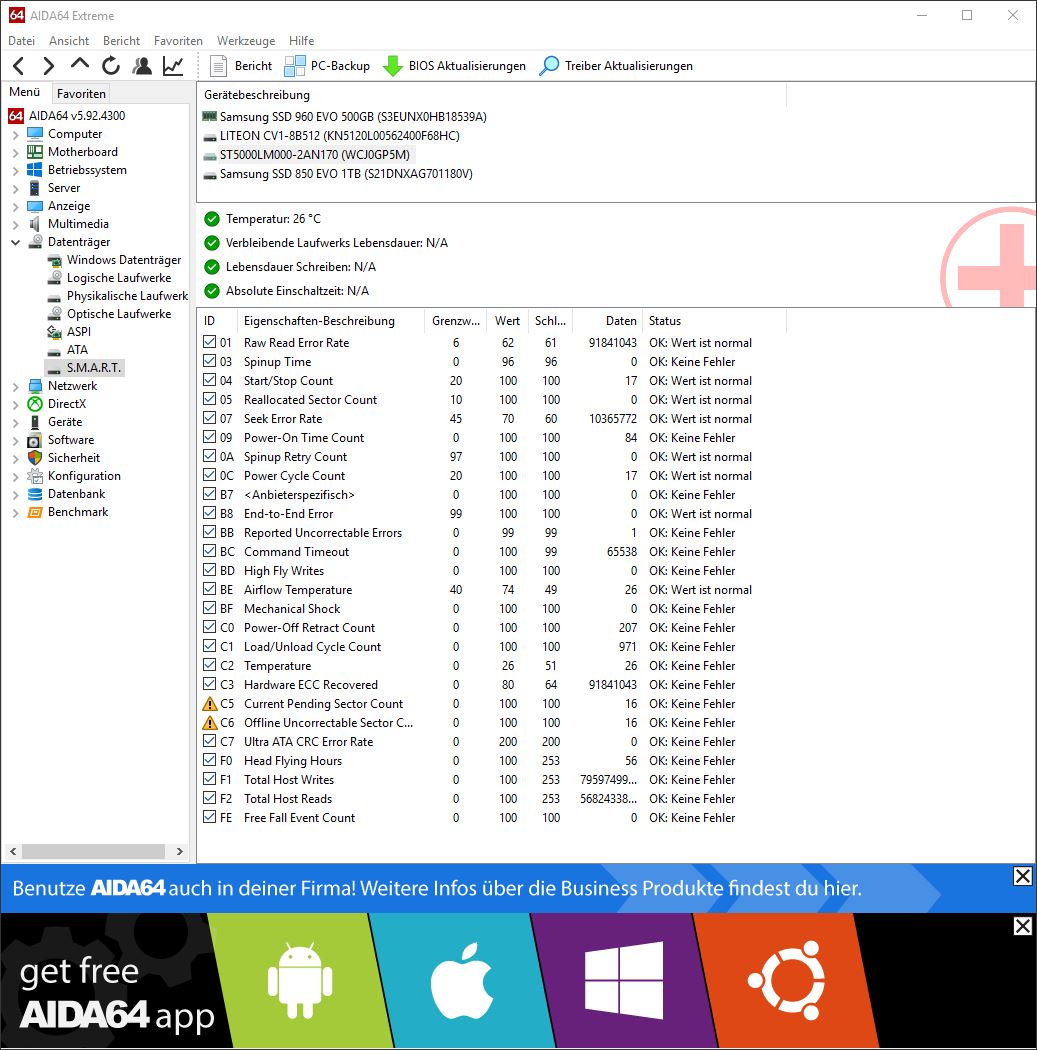
Task: Open the Werkzeuge menu
Action: coord(246,41)
